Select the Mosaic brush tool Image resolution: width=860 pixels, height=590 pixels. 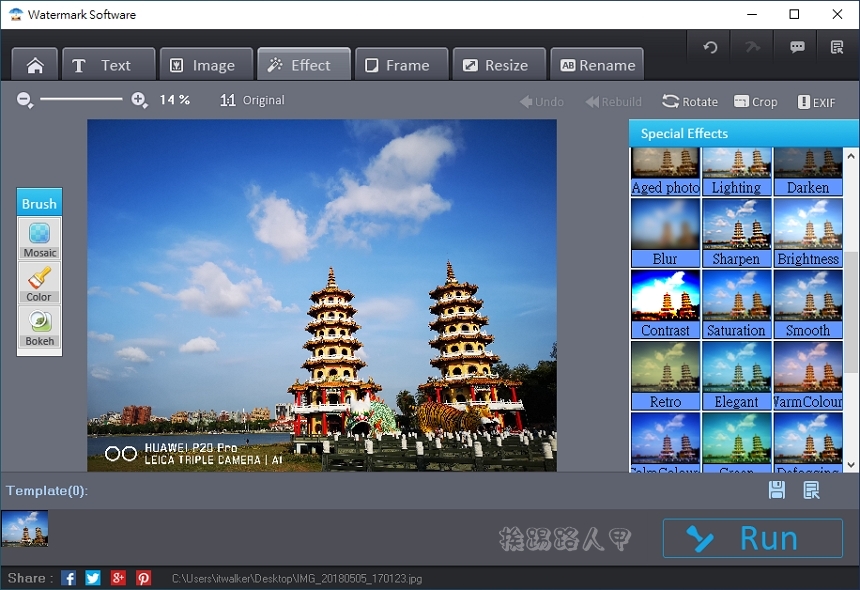tap(39, 238)
